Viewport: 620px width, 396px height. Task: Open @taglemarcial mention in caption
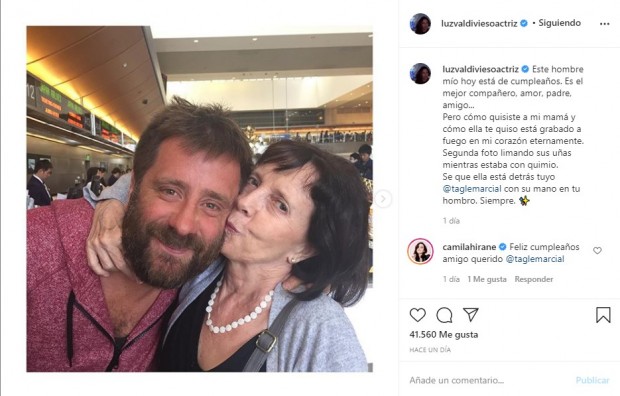pos(472,189)
